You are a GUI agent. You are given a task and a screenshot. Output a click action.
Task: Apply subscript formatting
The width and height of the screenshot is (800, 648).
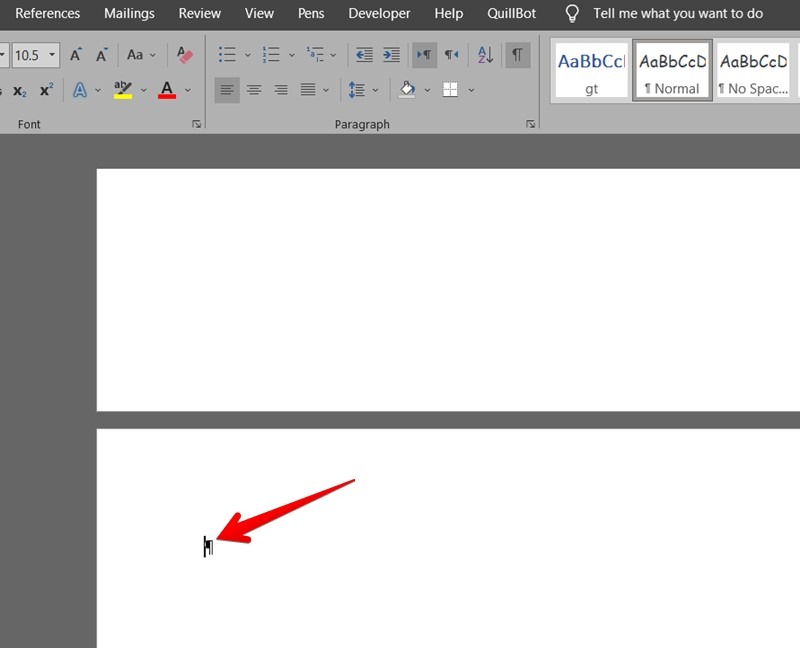coord(19,90)
